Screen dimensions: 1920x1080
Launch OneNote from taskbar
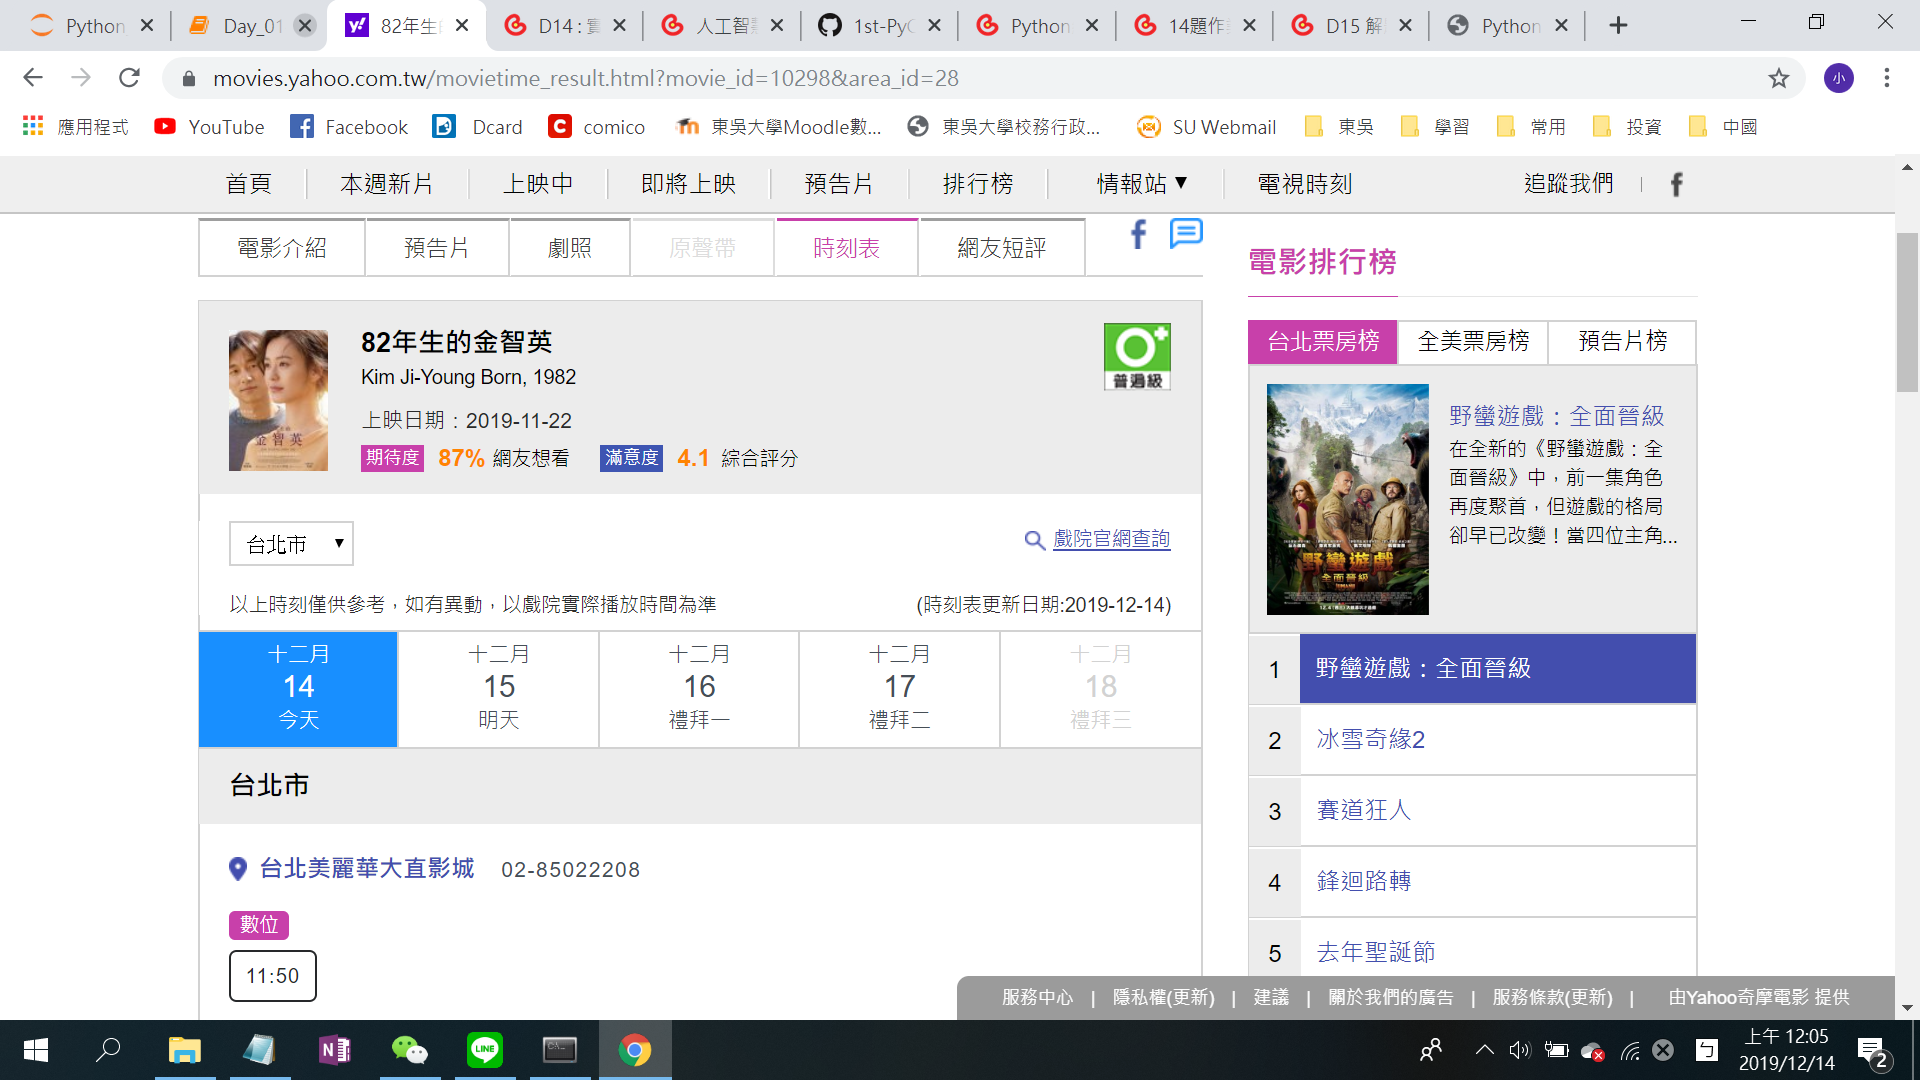click(x=334, y=1050)
